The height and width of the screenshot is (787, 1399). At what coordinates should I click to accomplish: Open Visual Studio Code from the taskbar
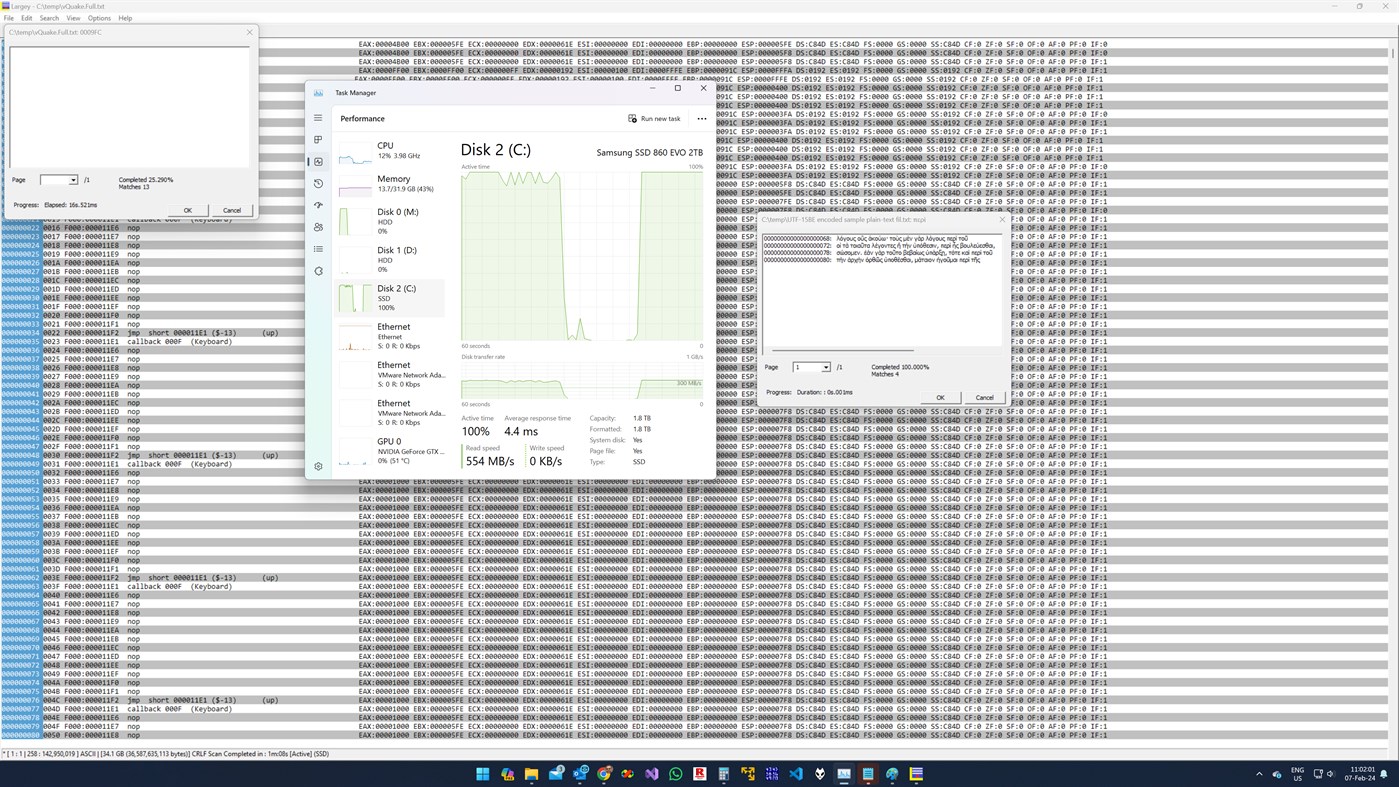[796, 774]
